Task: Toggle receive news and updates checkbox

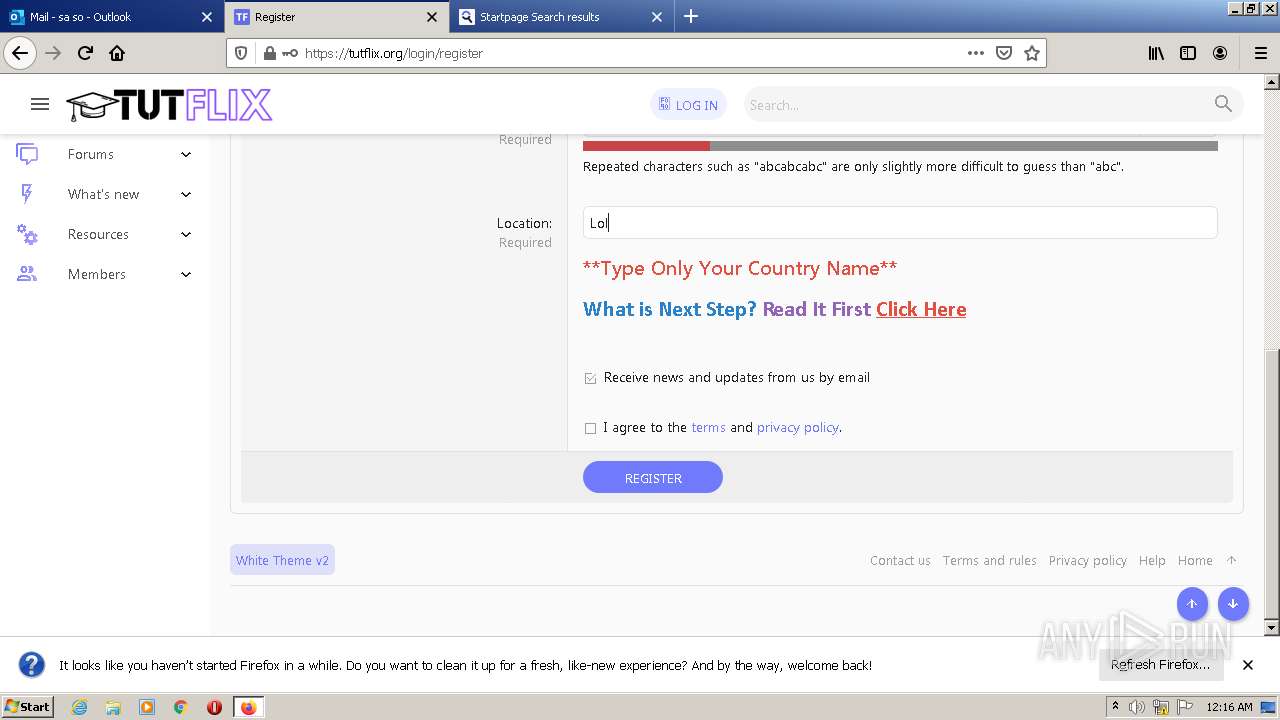Action: 590,378
